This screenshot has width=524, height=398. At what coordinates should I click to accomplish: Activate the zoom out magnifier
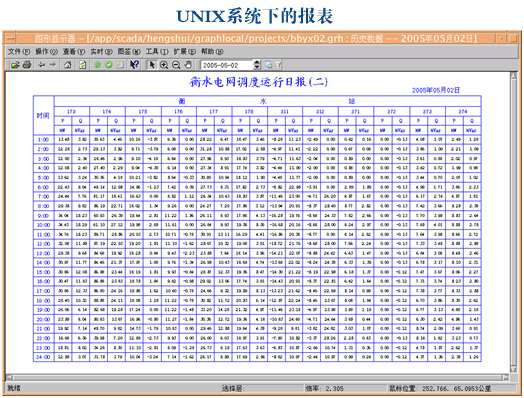click(x=176, y=65)
